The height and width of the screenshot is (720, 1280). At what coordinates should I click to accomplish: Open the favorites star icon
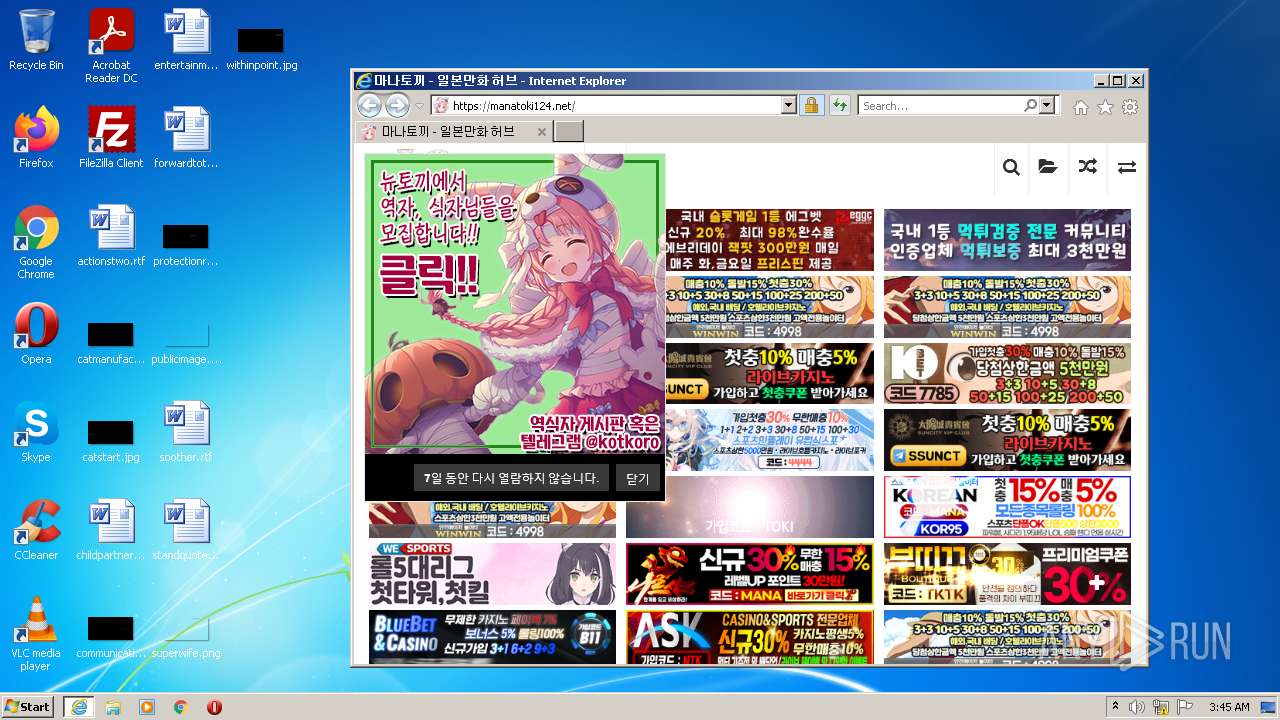[1105, 107]
